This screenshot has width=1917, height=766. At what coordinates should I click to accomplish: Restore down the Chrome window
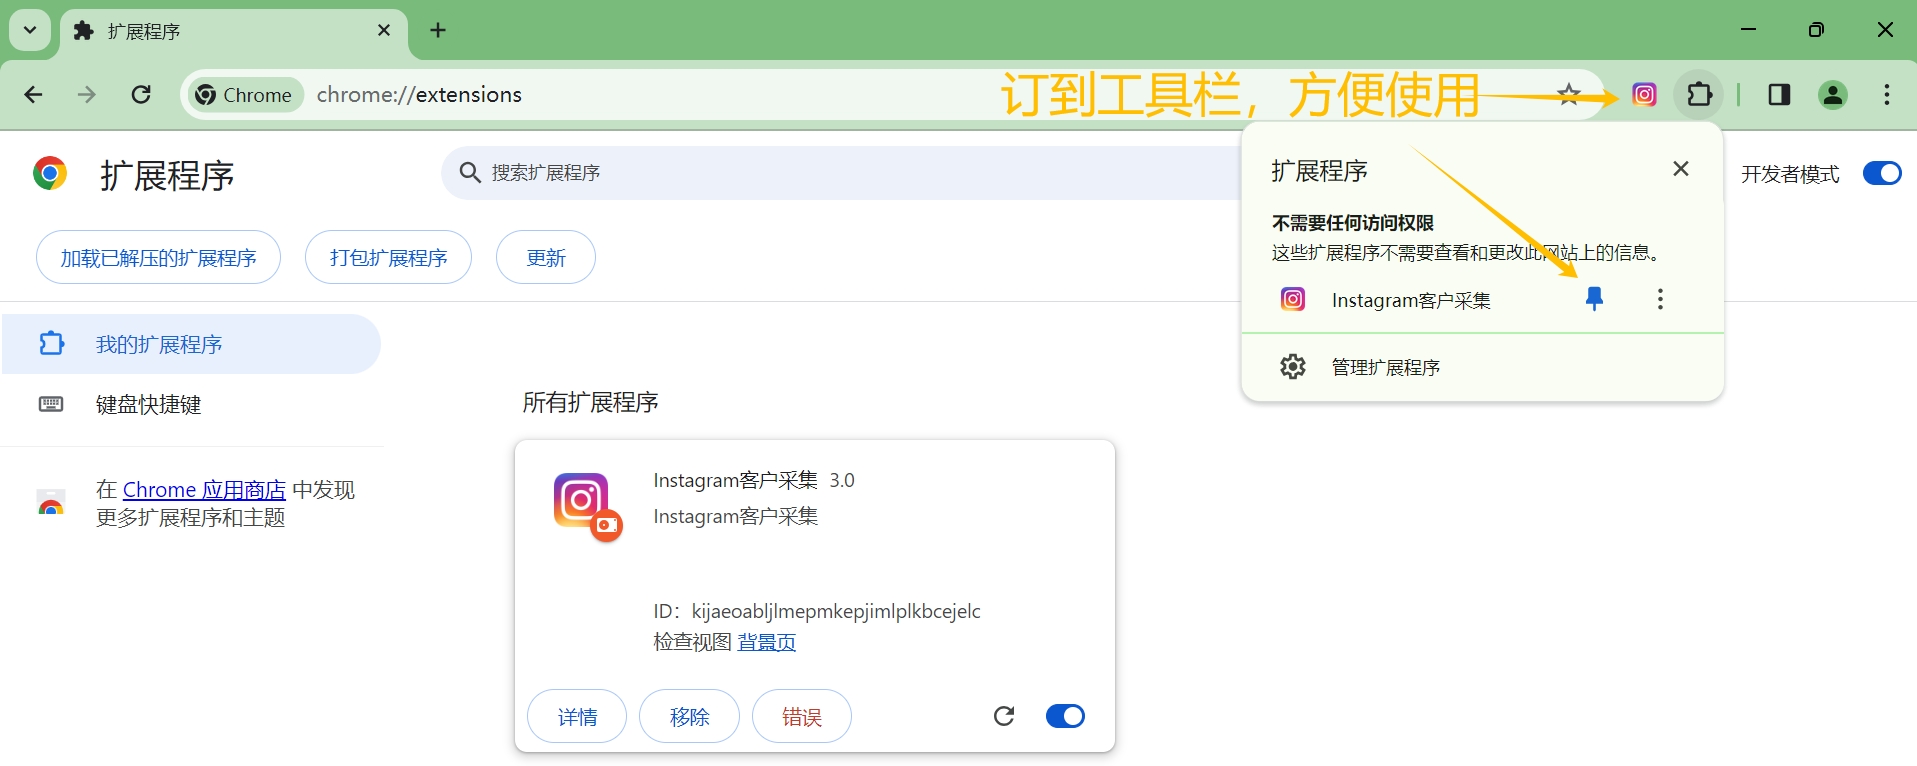click(x=1817, y=30)
